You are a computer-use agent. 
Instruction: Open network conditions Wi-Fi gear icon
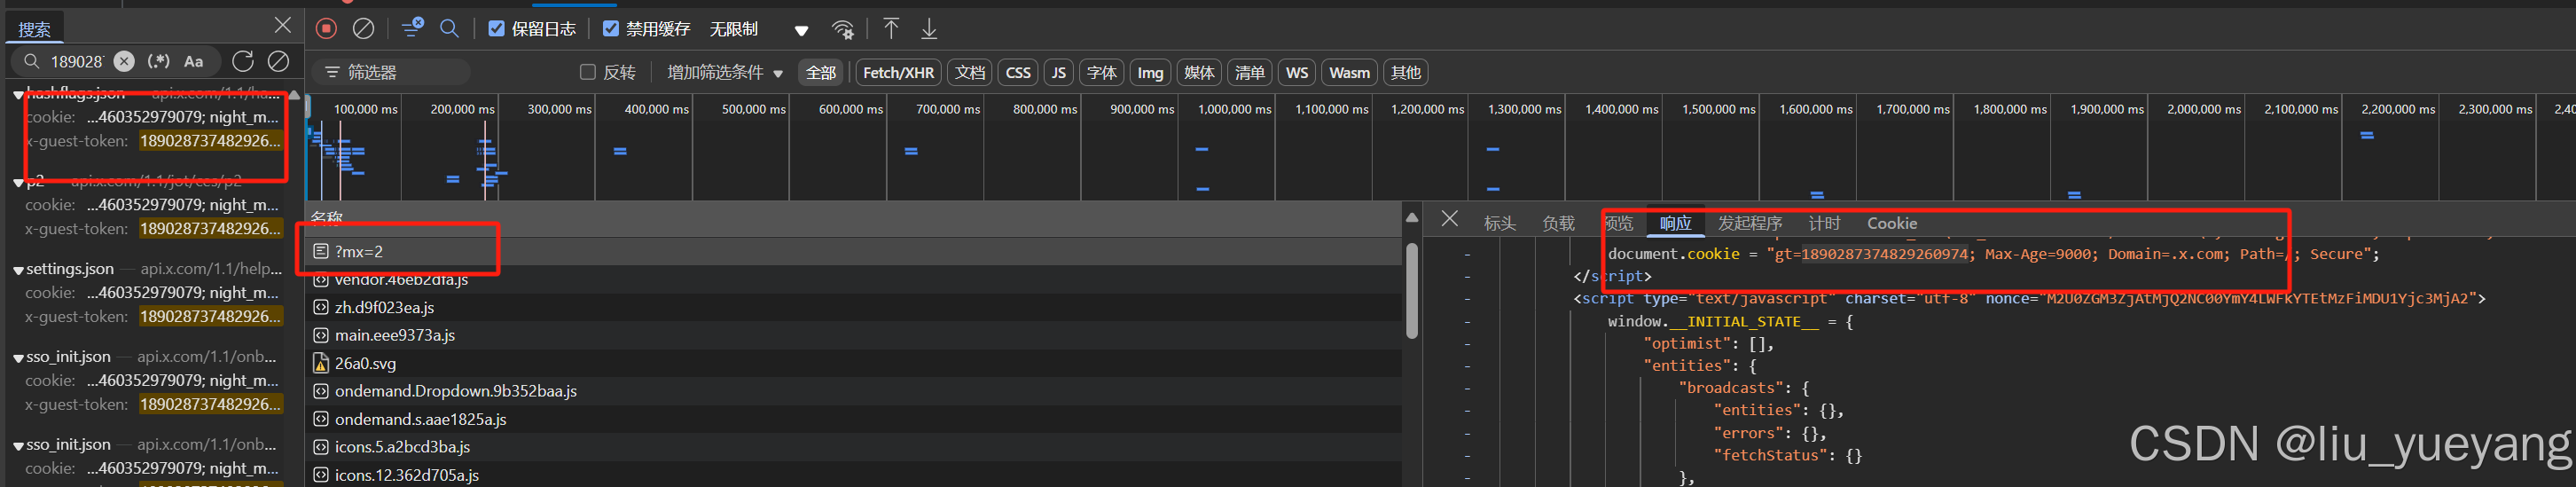point(843,30)
